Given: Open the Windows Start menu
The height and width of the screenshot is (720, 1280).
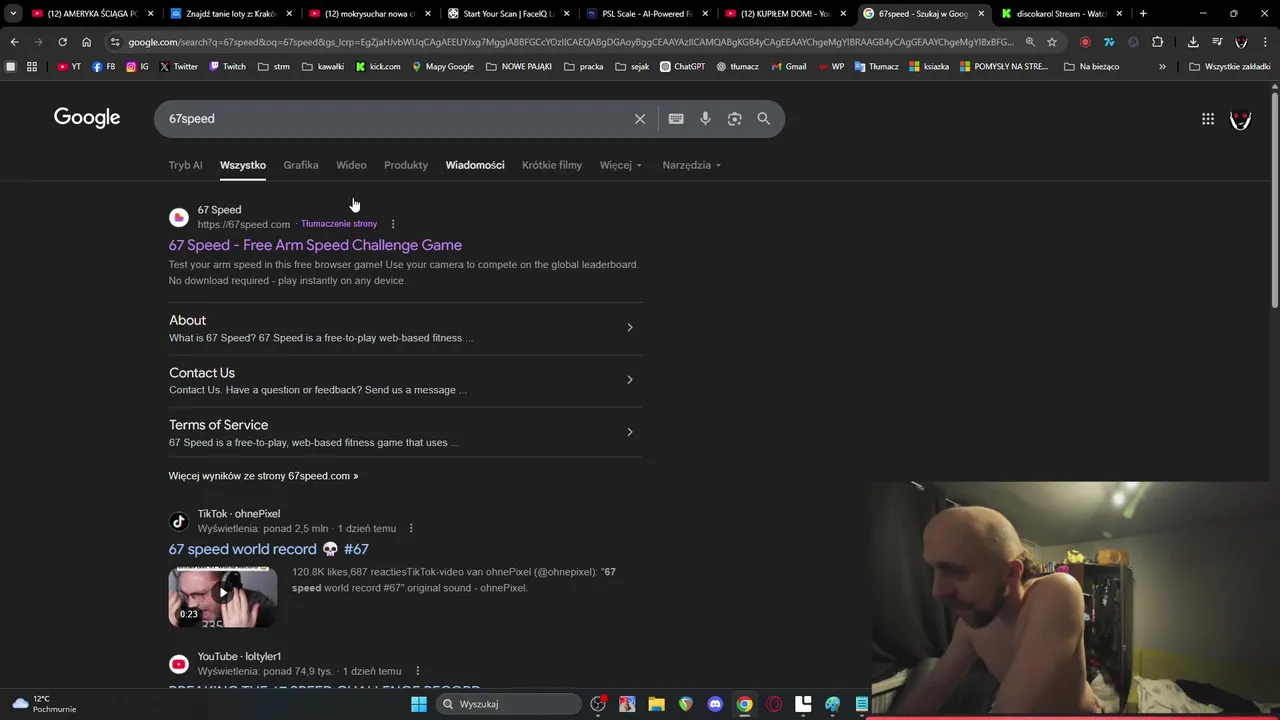Looking at the screenshot, I should point(419,704).
